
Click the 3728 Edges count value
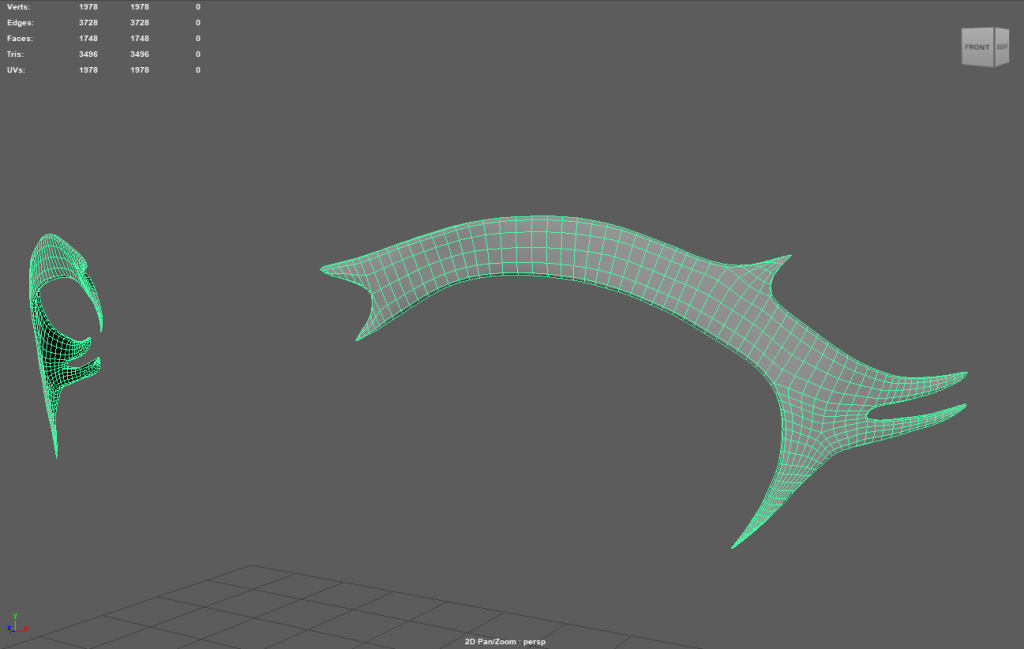pyautogui.click(x=89, y=22)
